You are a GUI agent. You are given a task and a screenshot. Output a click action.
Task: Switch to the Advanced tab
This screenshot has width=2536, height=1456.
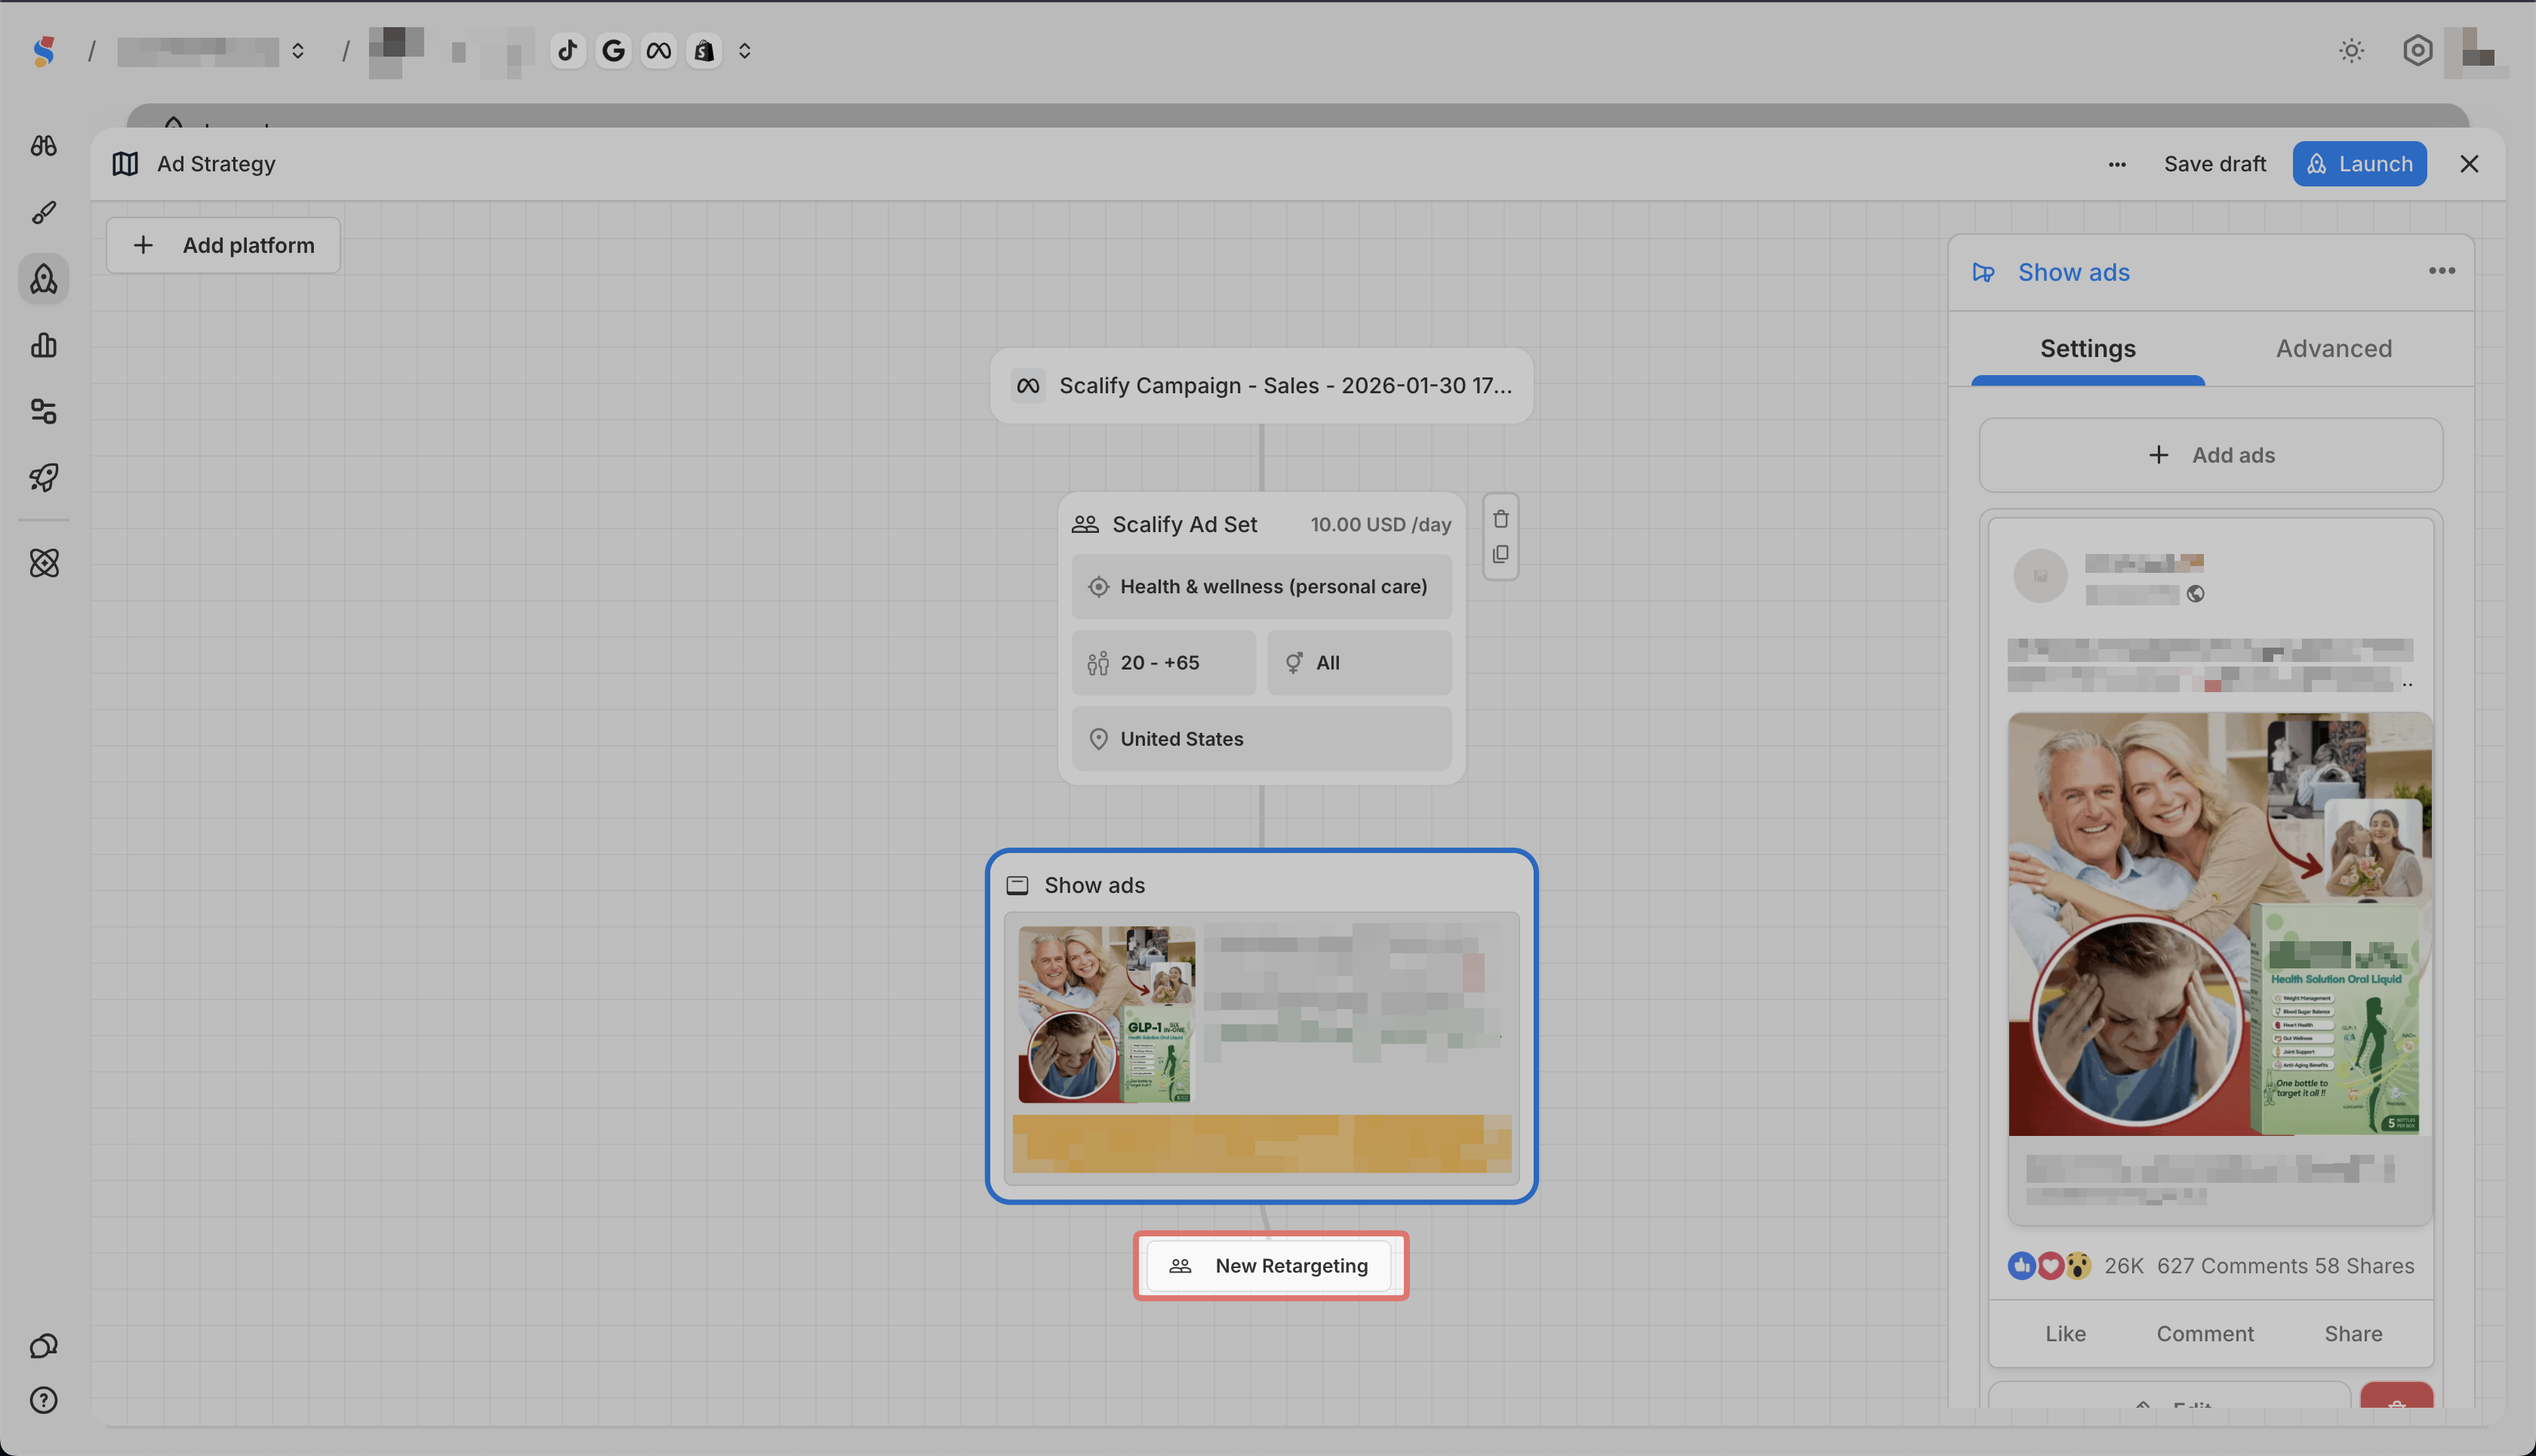click(x=2333, y=348)
